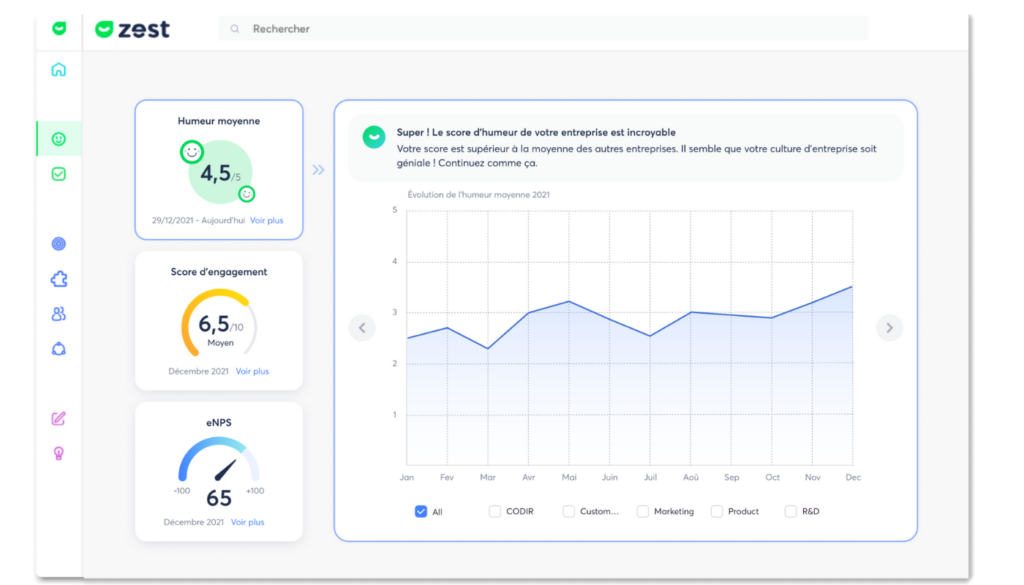The height and width of the screenshot is (585, 1024).
Task: Tick the Marketing checkbox
Action: point(643,511)
